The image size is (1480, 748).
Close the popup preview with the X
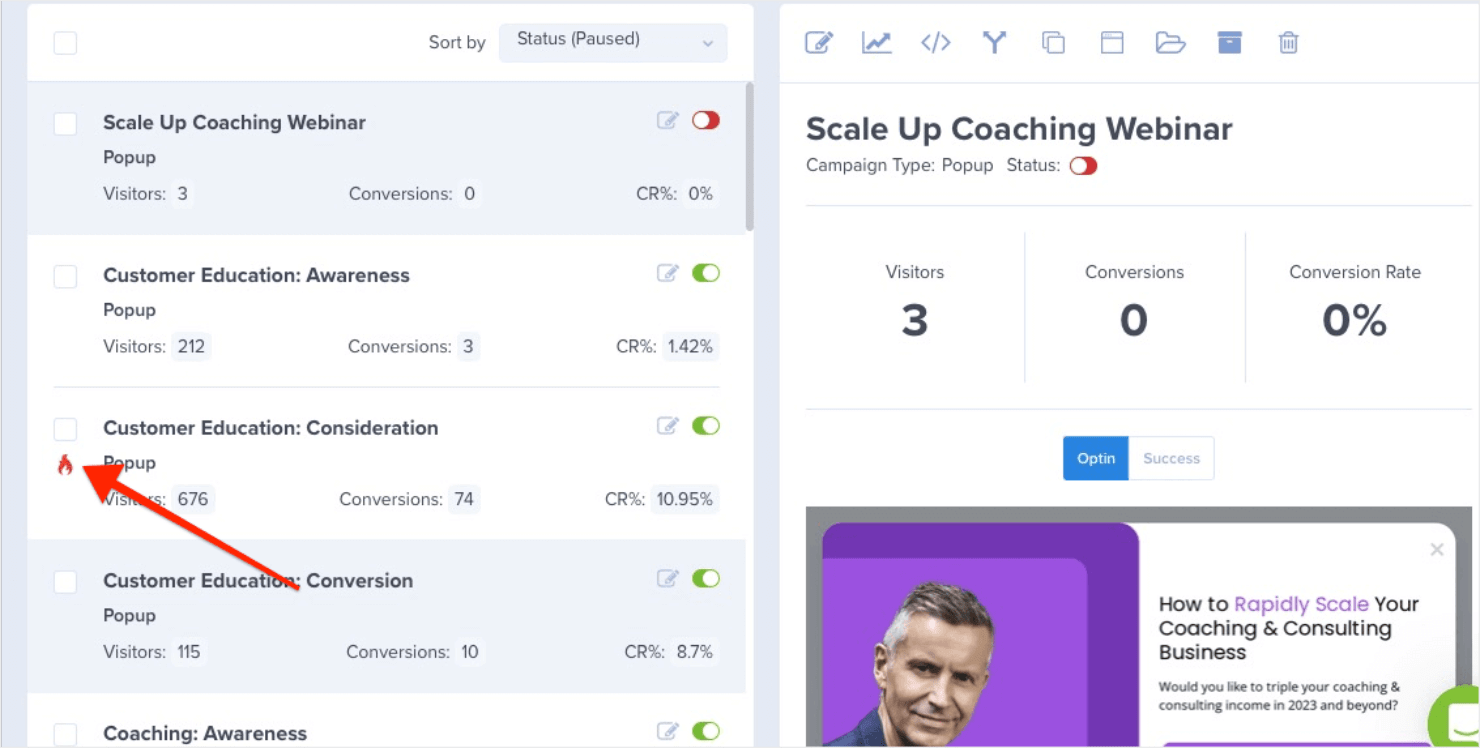[1437, 549]
